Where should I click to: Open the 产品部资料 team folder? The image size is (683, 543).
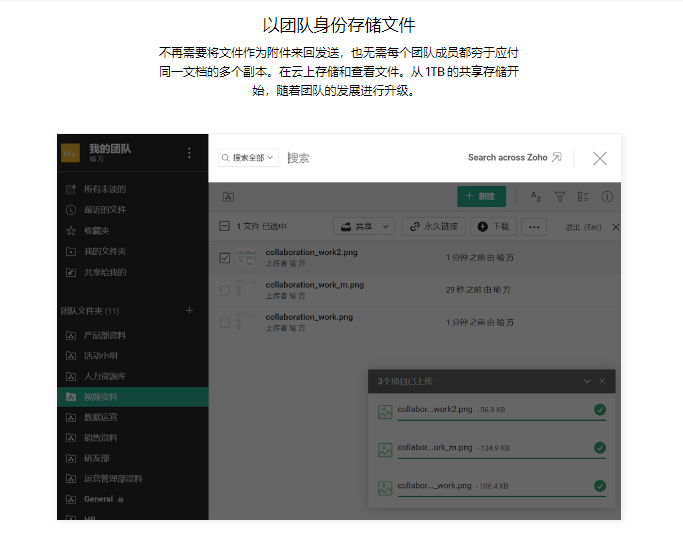point(105,335)
